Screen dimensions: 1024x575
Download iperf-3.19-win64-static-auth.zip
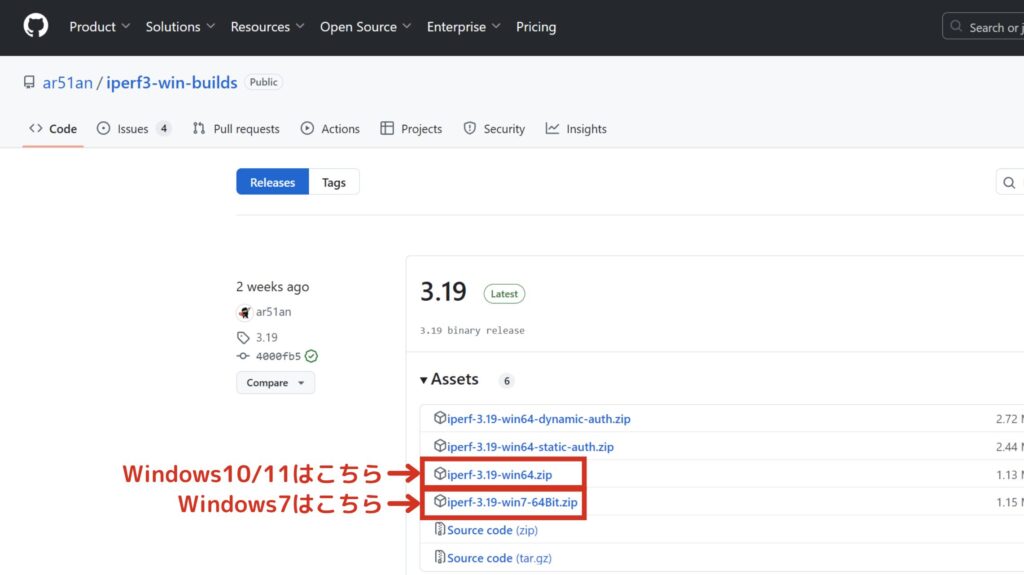(530, 447)
